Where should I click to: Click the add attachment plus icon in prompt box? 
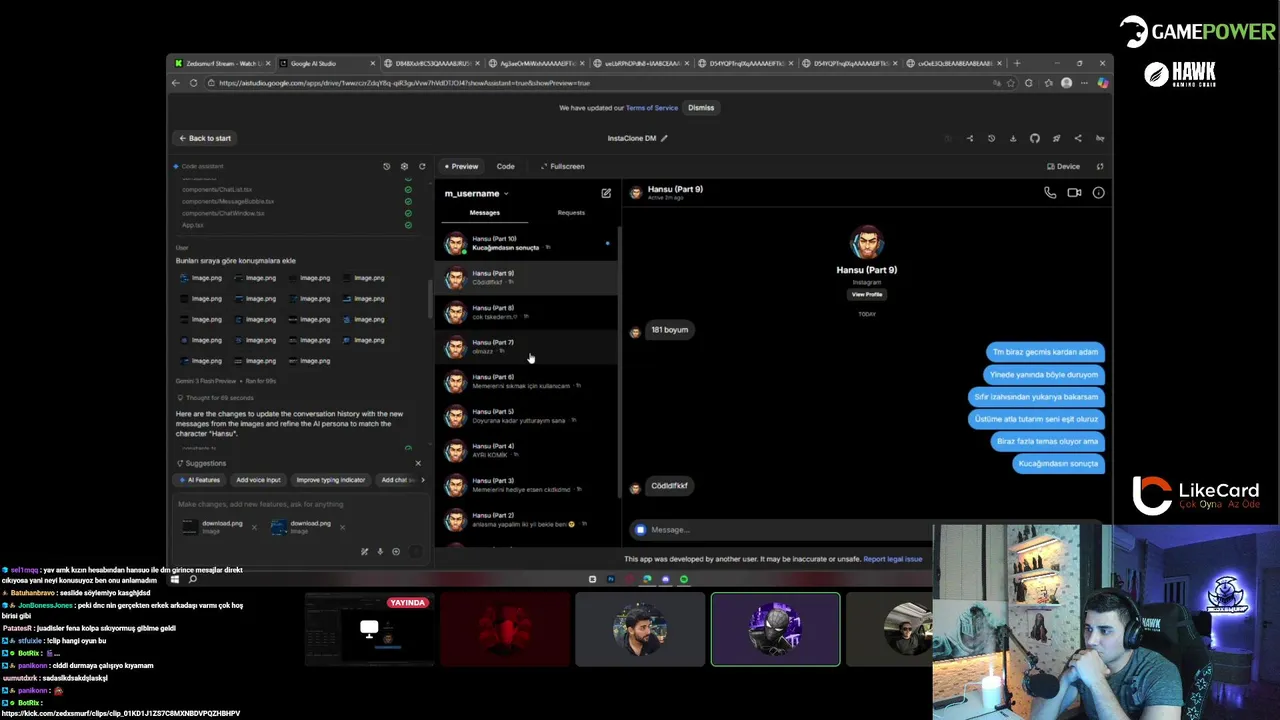pyautogui.click(x=396, y=551)
